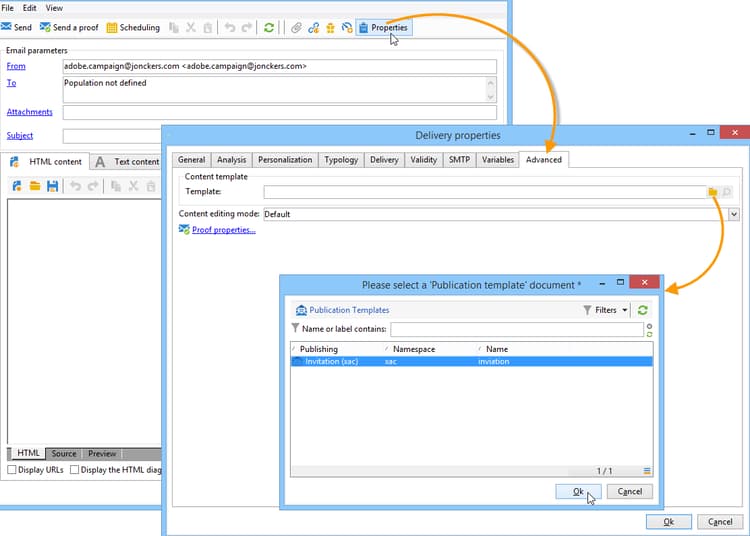Image resolution: width=750 pixels, height=536 pixels.
Task: Select the Invitation (sac) template row
Action: tap(471, 361)
